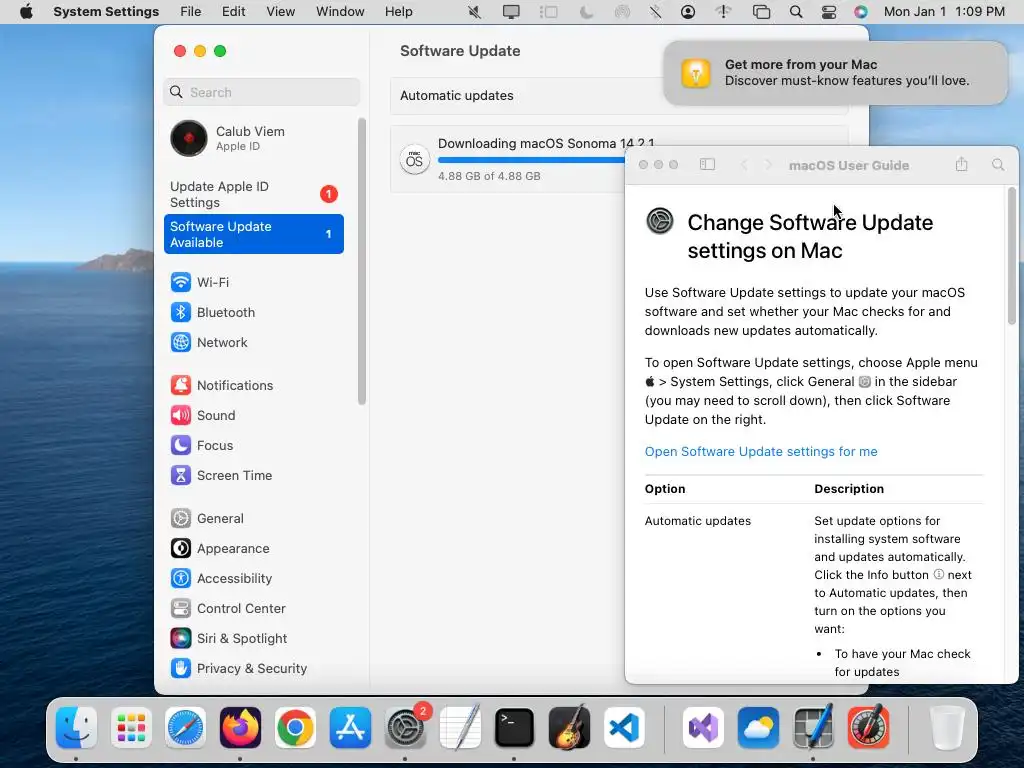The height and width of the screenshot is (768, 1024).
Task: Click System Settings icon in the Dock
Action: [405, 727]
